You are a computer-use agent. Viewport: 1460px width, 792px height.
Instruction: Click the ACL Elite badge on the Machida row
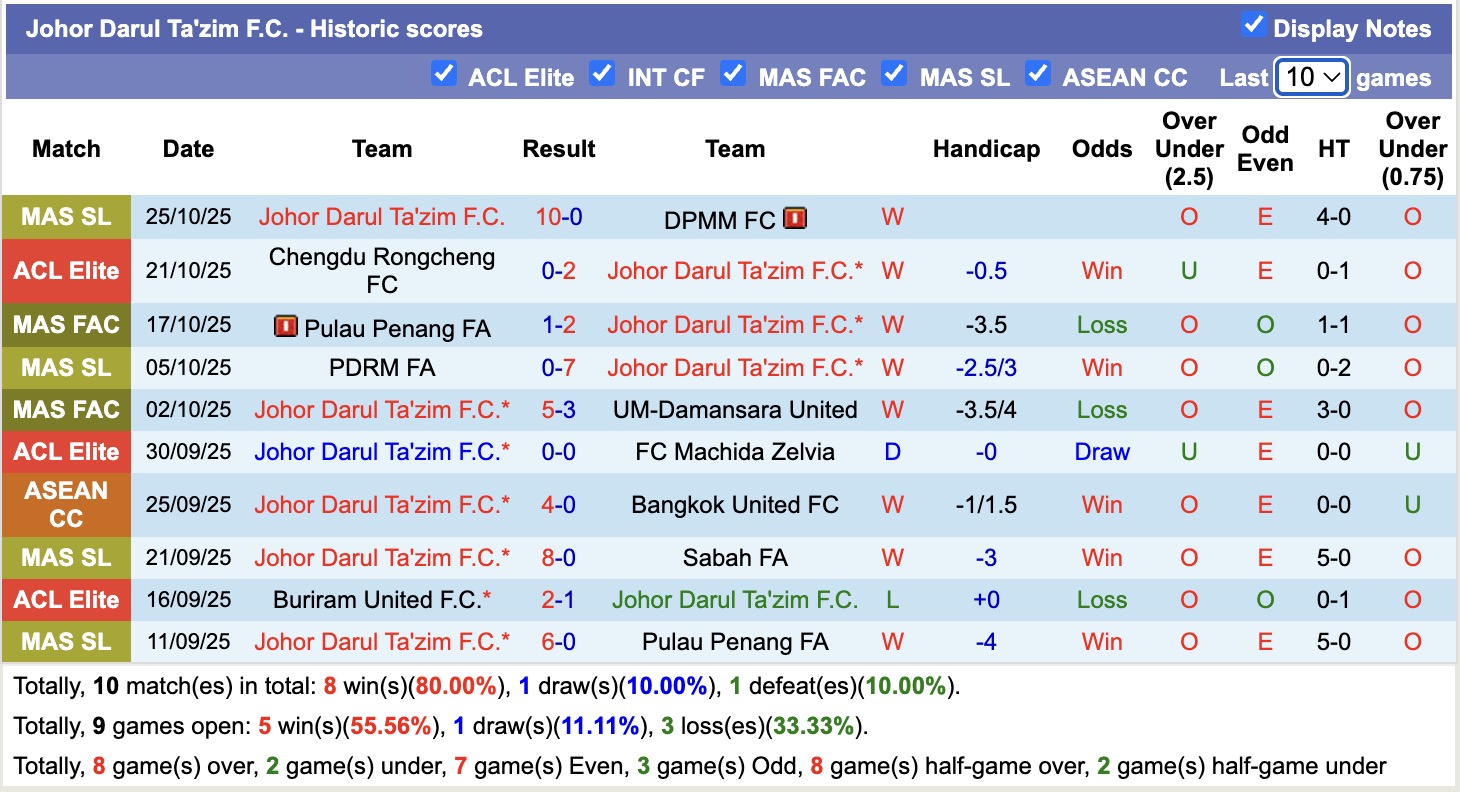pos(66,451)
